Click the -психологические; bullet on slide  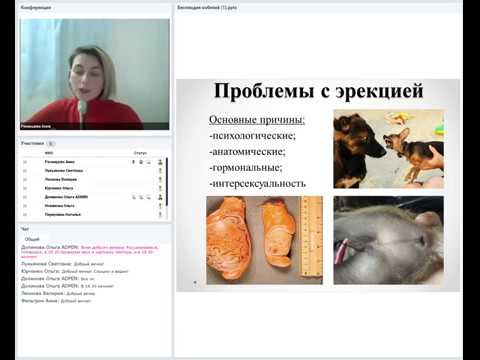[x=252, y=136]
